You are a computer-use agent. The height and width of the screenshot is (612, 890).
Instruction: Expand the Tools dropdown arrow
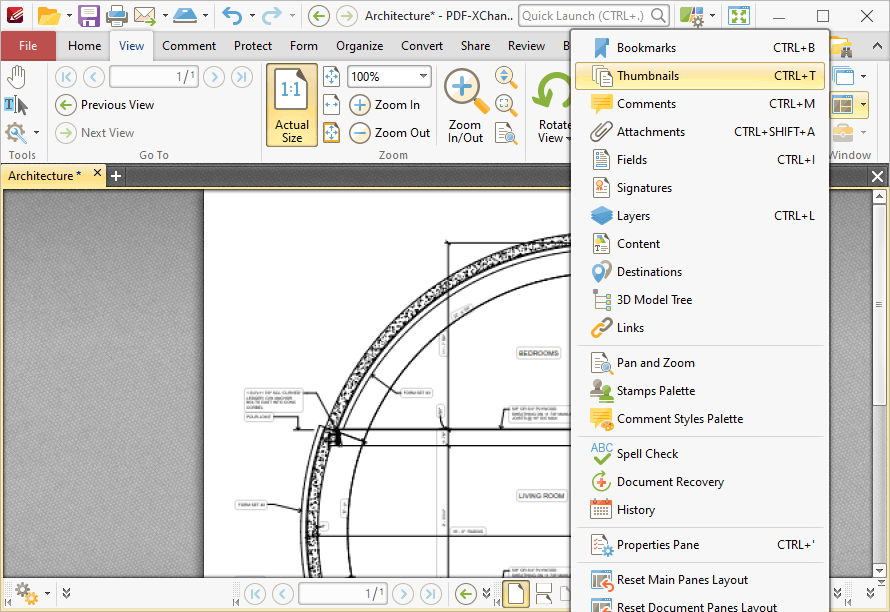pos(34,131)
